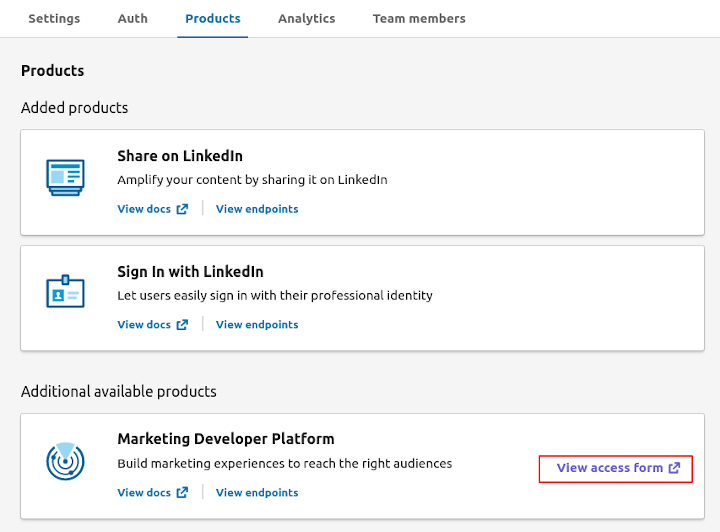Go to the Team members tab
720x532 pixels.
pos(419,19)
